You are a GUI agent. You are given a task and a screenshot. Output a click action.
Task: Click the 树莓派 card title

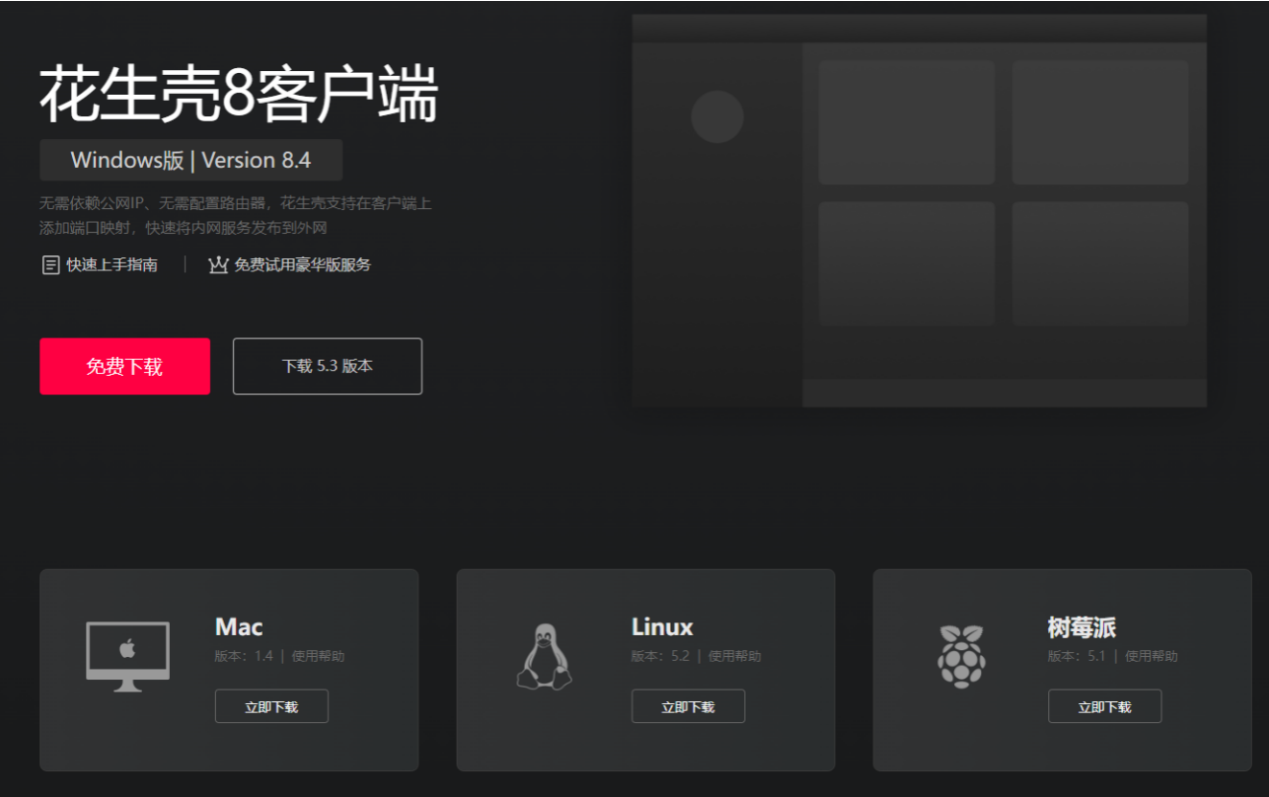pos(1082,627)
